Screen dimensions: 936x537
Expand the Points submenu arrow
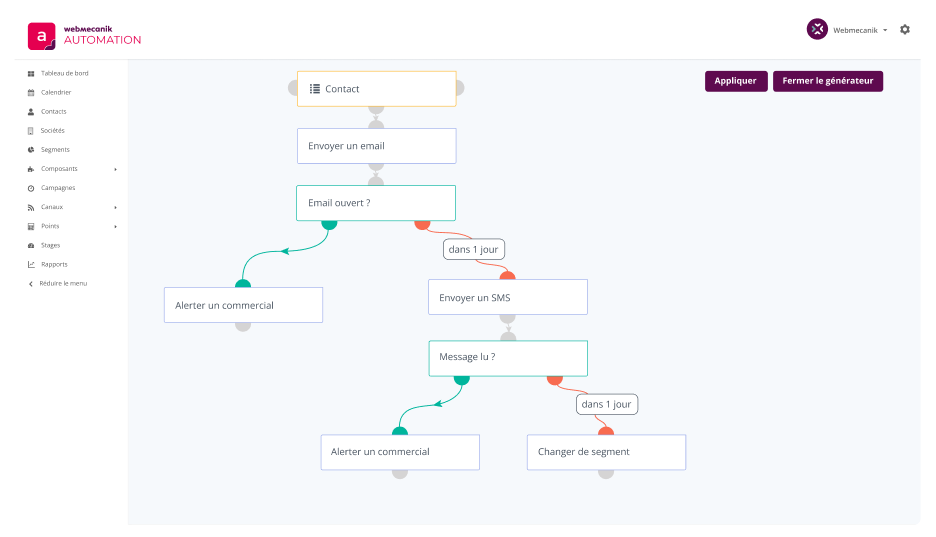pyautogui.click(x=116, y=226)
